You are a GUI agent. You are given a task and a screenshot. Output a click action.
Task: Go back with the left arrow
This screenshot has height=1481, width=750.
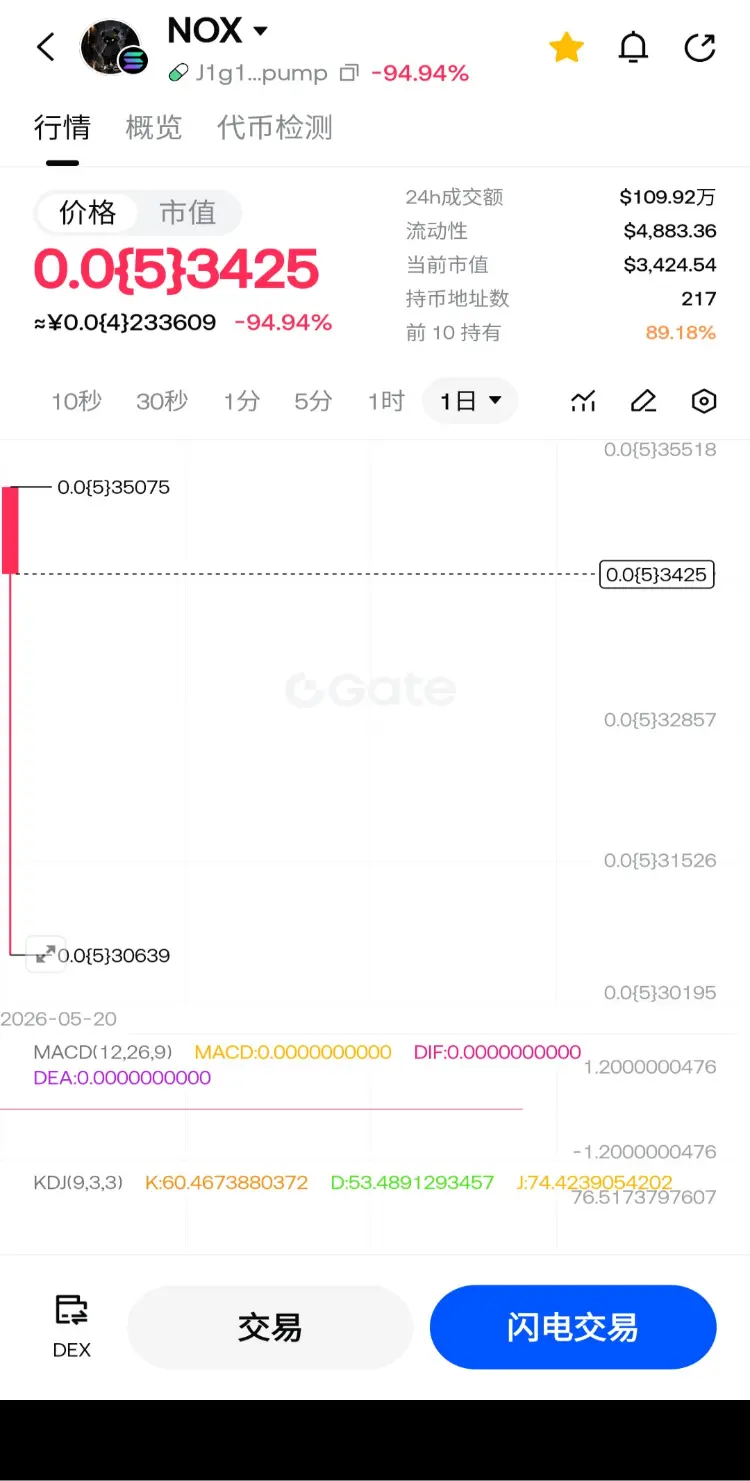[x=46, y=47]
